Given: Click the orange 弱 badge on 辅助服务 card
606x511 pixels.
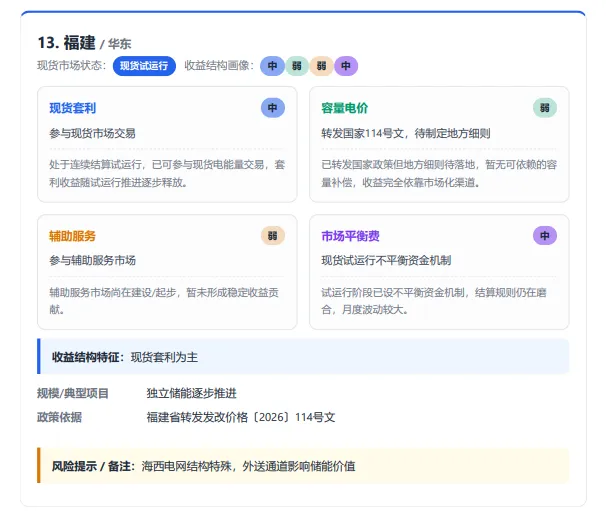Looking at the screenshot, I should 273,235.
